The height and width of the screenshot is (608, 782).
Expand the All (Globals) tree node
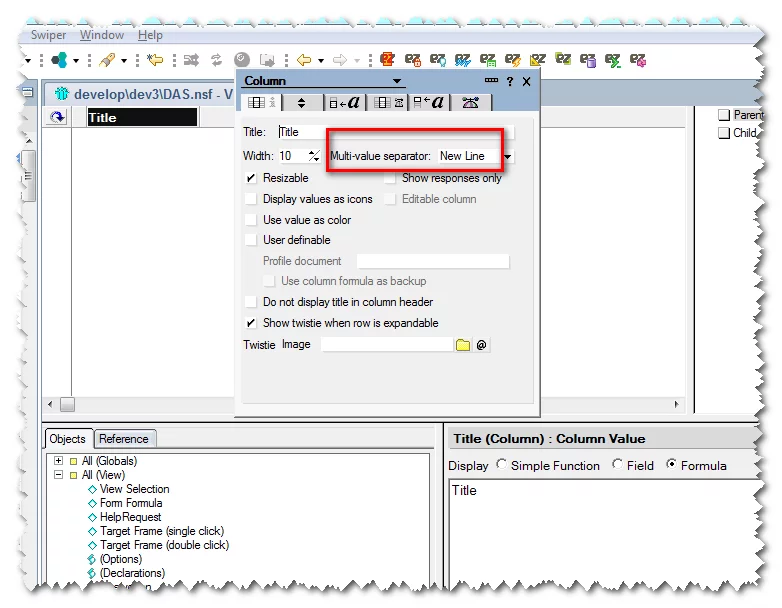click(59, 461)
